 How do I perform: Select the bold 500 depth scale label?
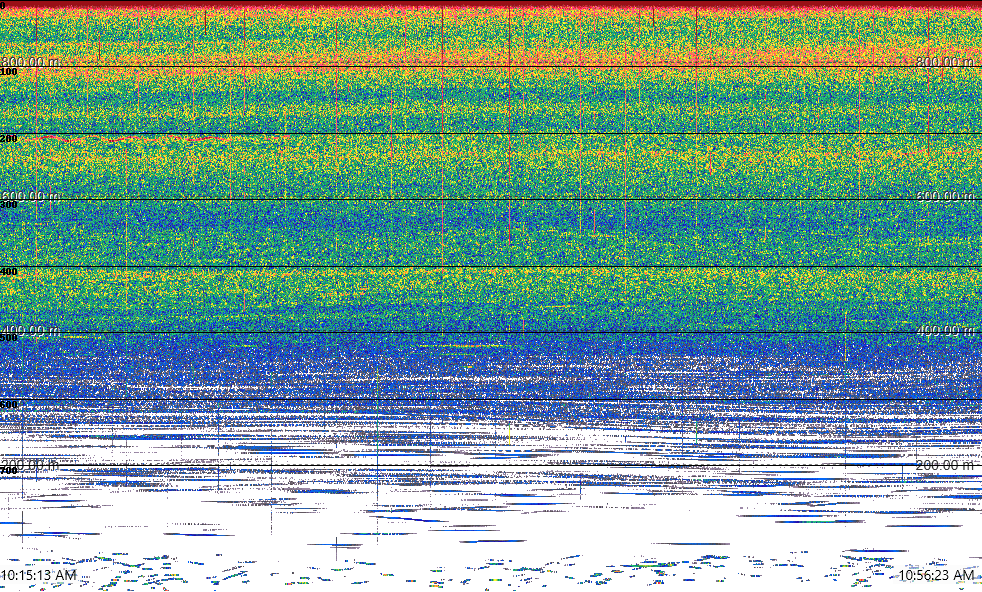coord(9,338)
